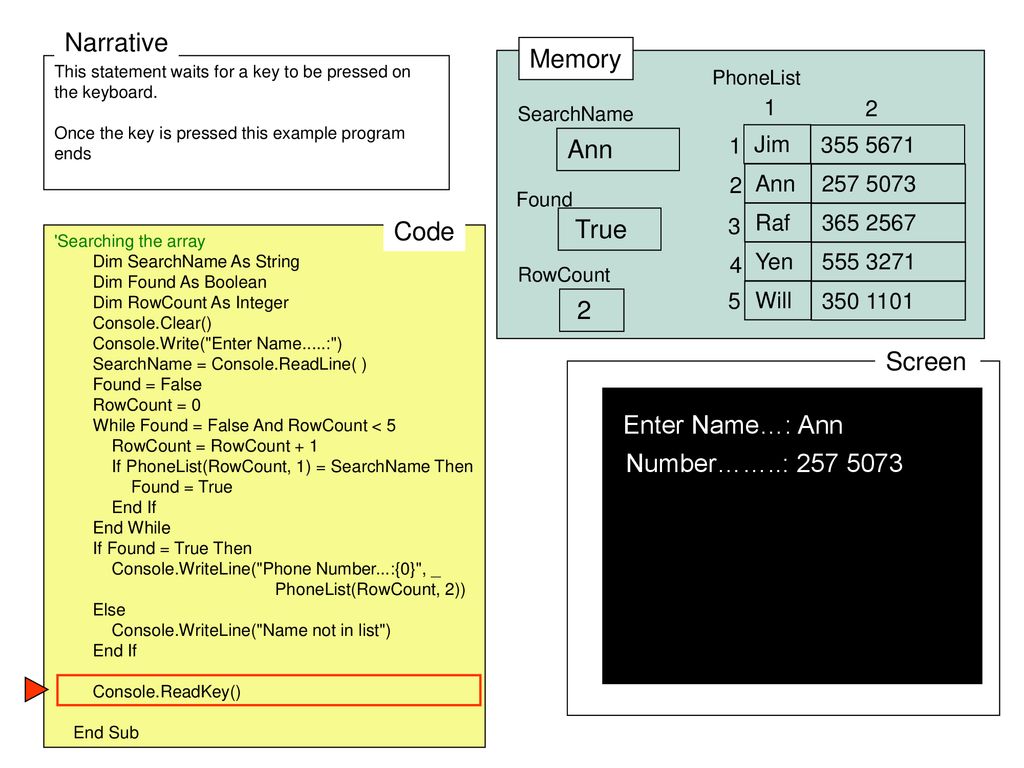Click the Narrative heading
Screen dimensions: 1024x768
(116, 42)
